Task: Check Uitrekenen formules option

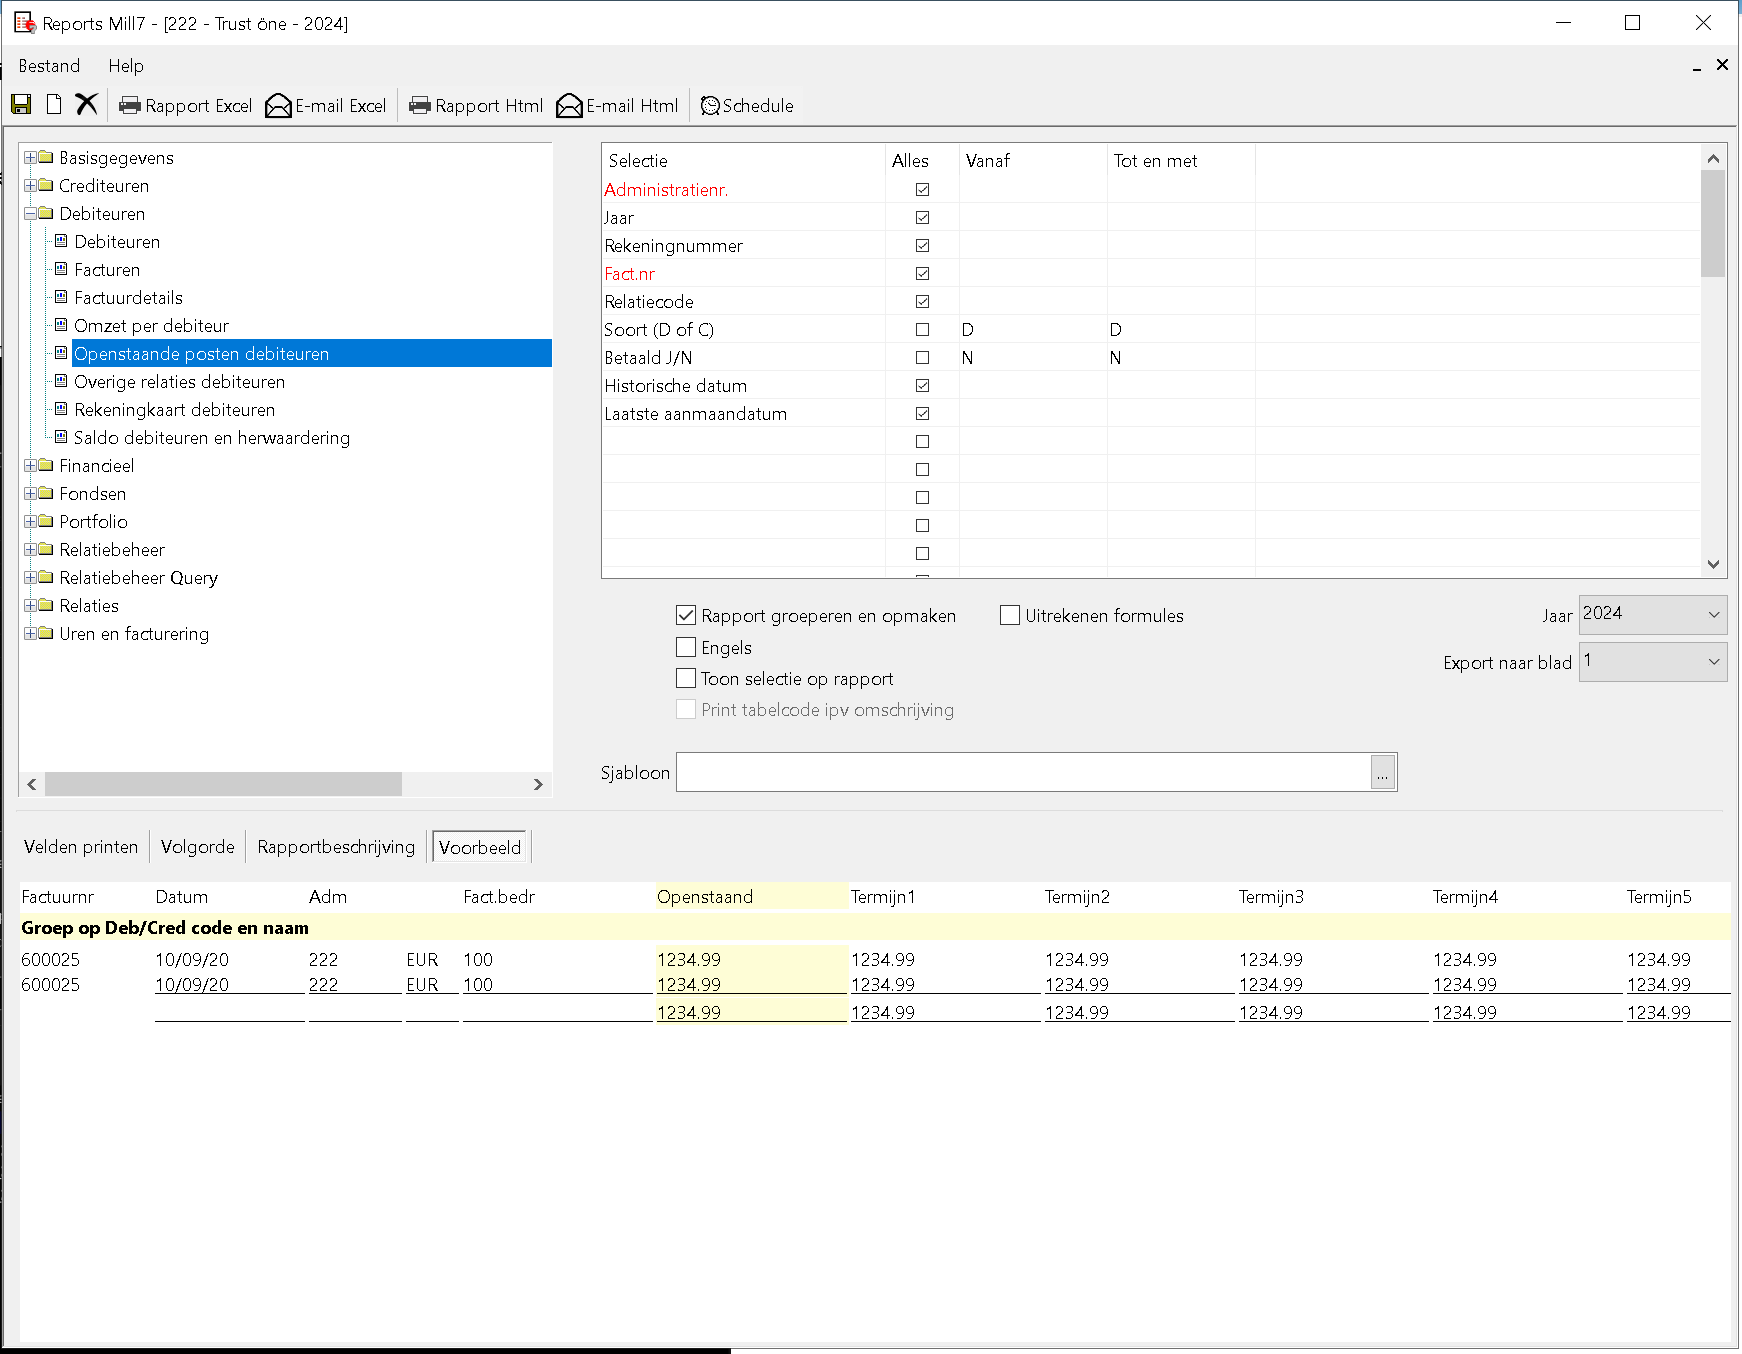Action: (x=1010, y=616)
